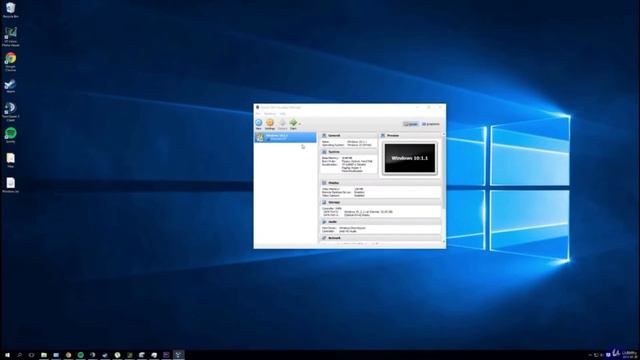Open the File menu in VirtualBox
The image size is (640, 360).
(258, 113)
